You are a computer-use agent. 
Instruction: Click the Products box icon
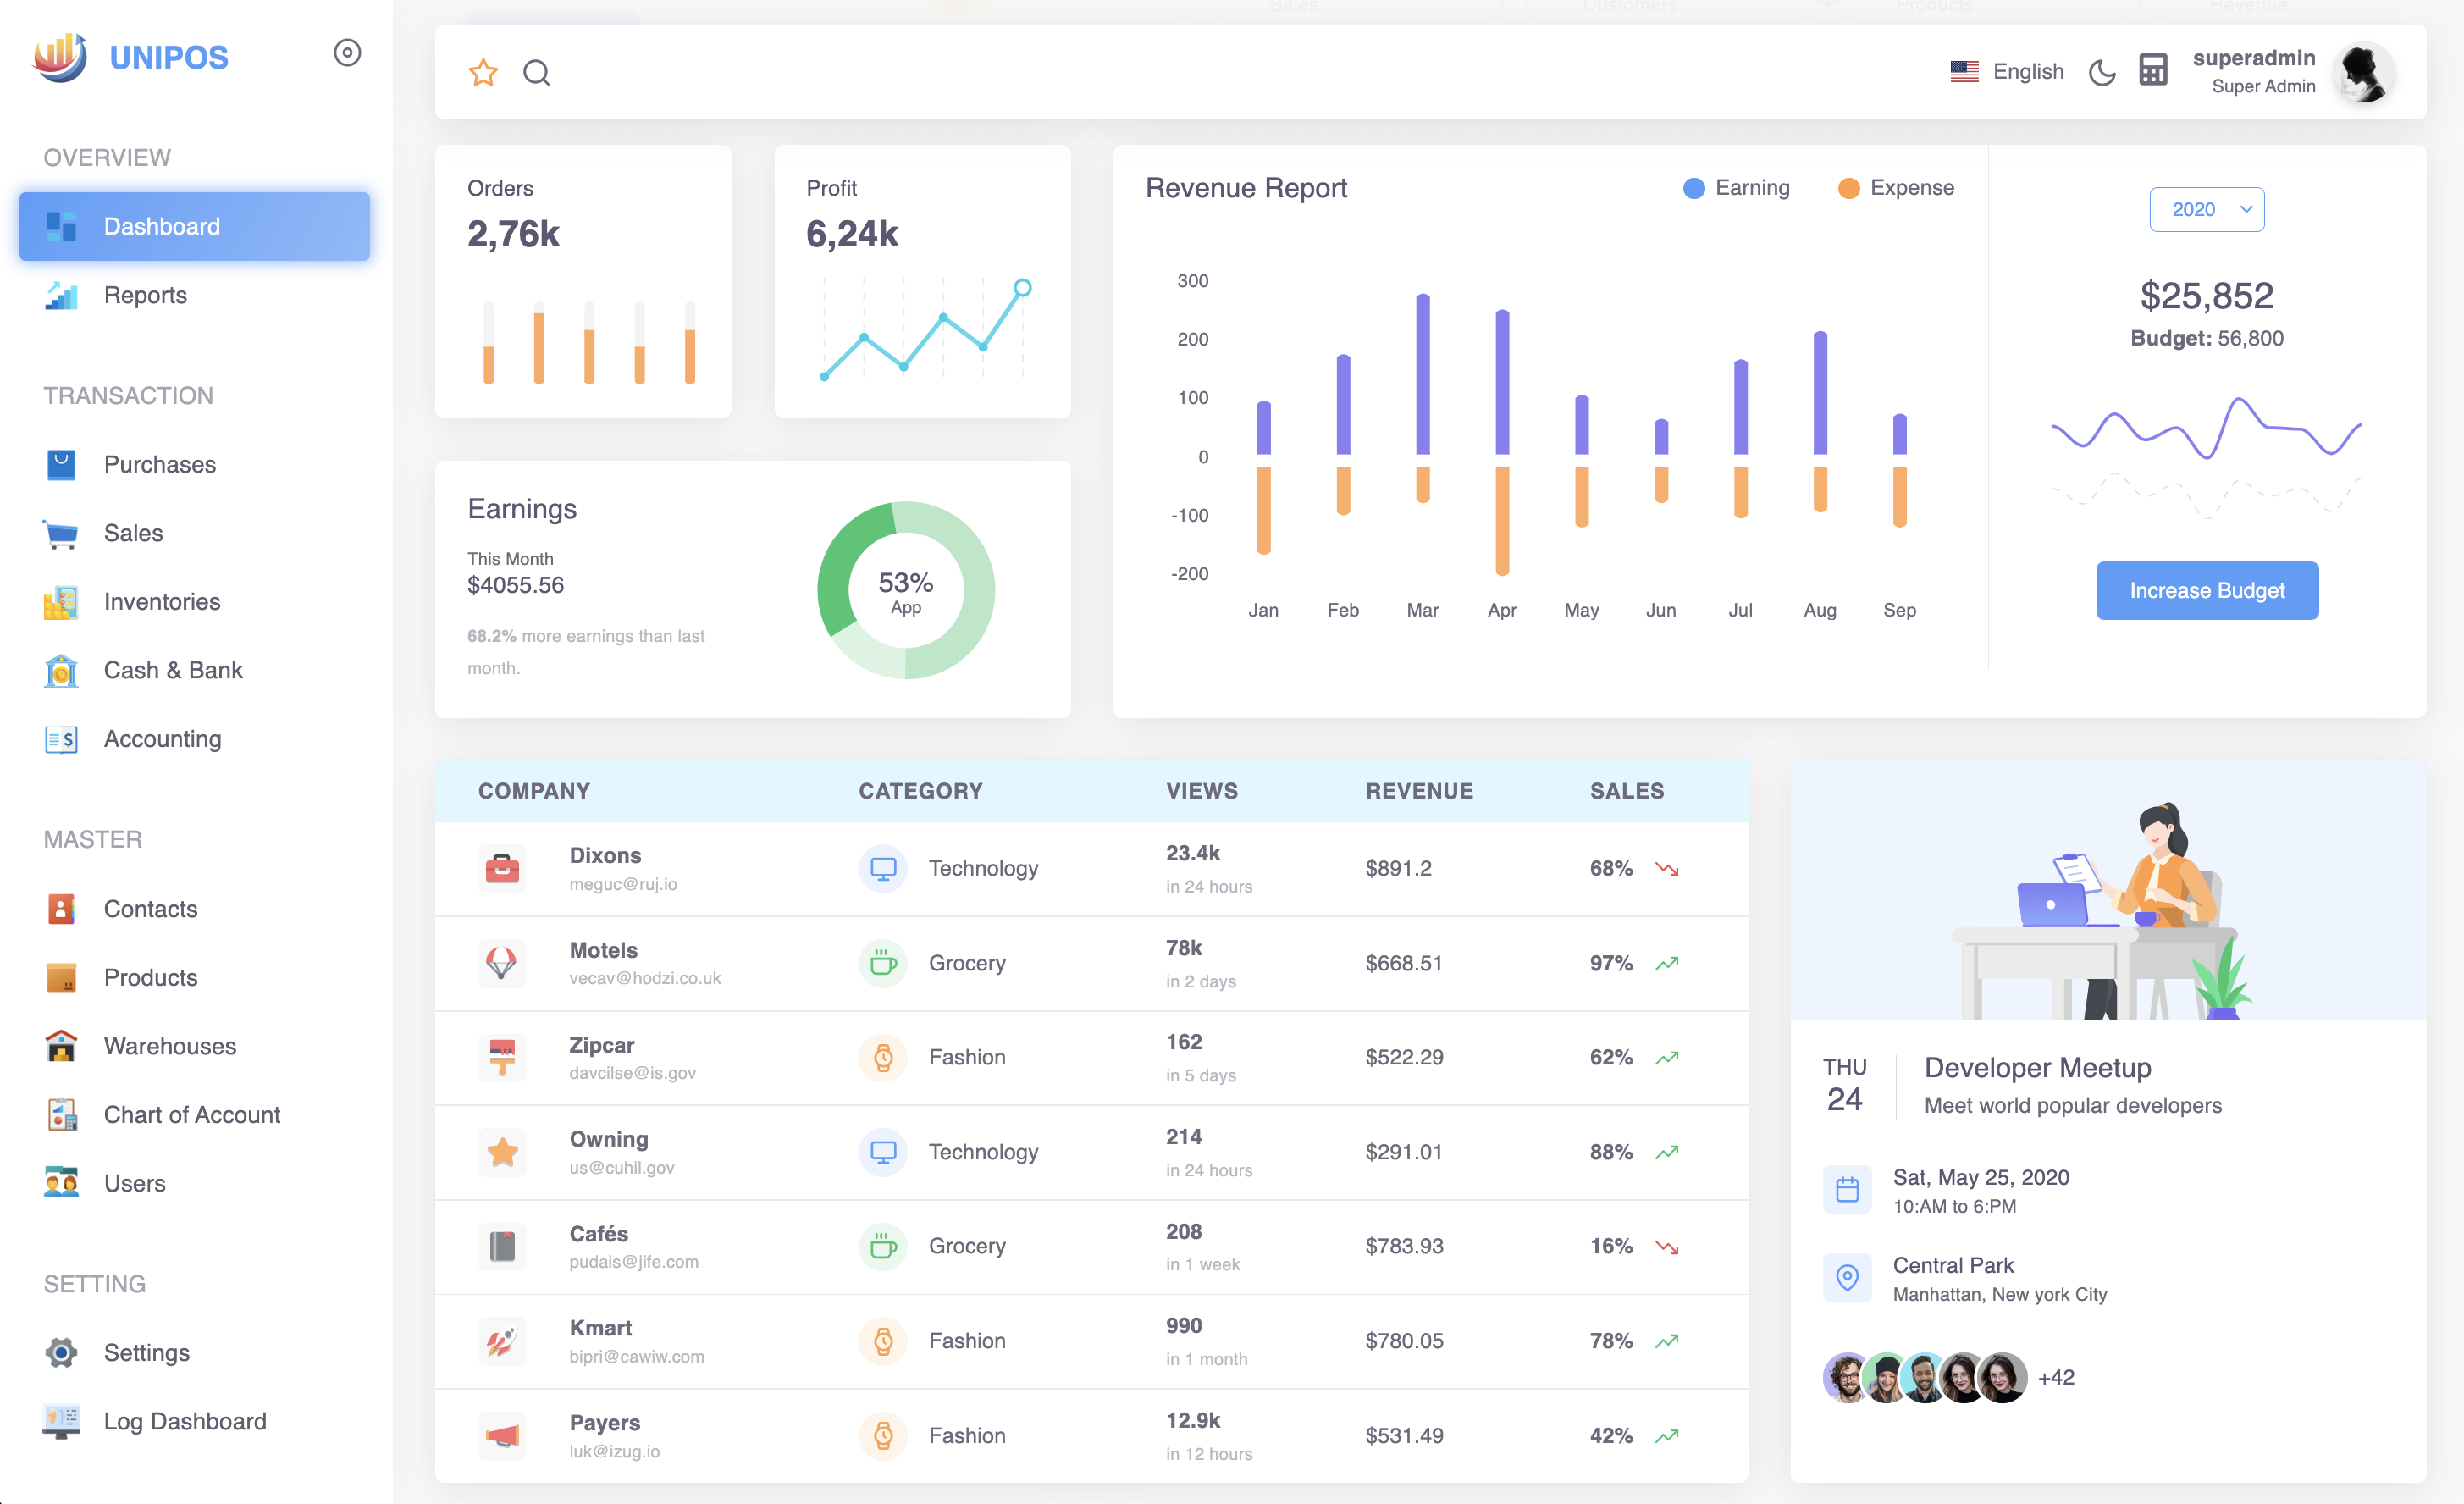tap(61, 977)
